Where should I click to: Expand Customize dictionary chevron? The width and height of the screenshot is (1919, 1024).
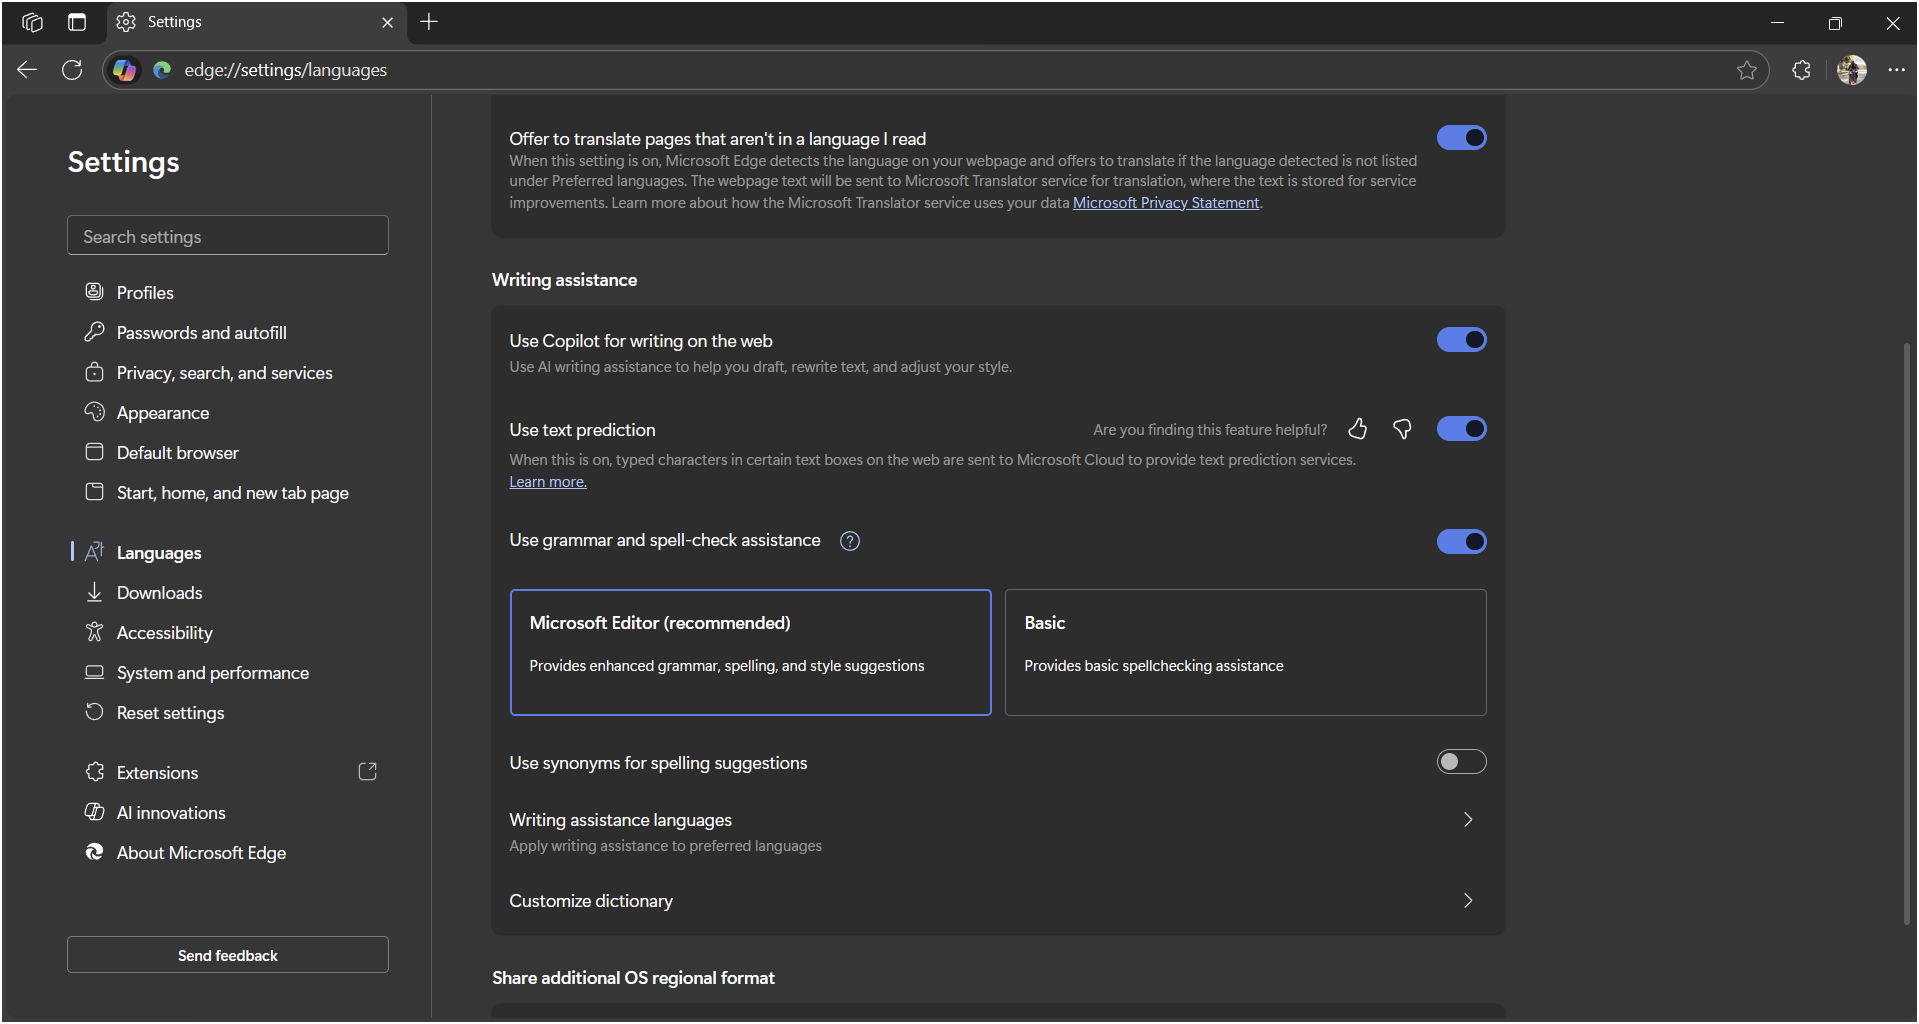[1468, 901]
